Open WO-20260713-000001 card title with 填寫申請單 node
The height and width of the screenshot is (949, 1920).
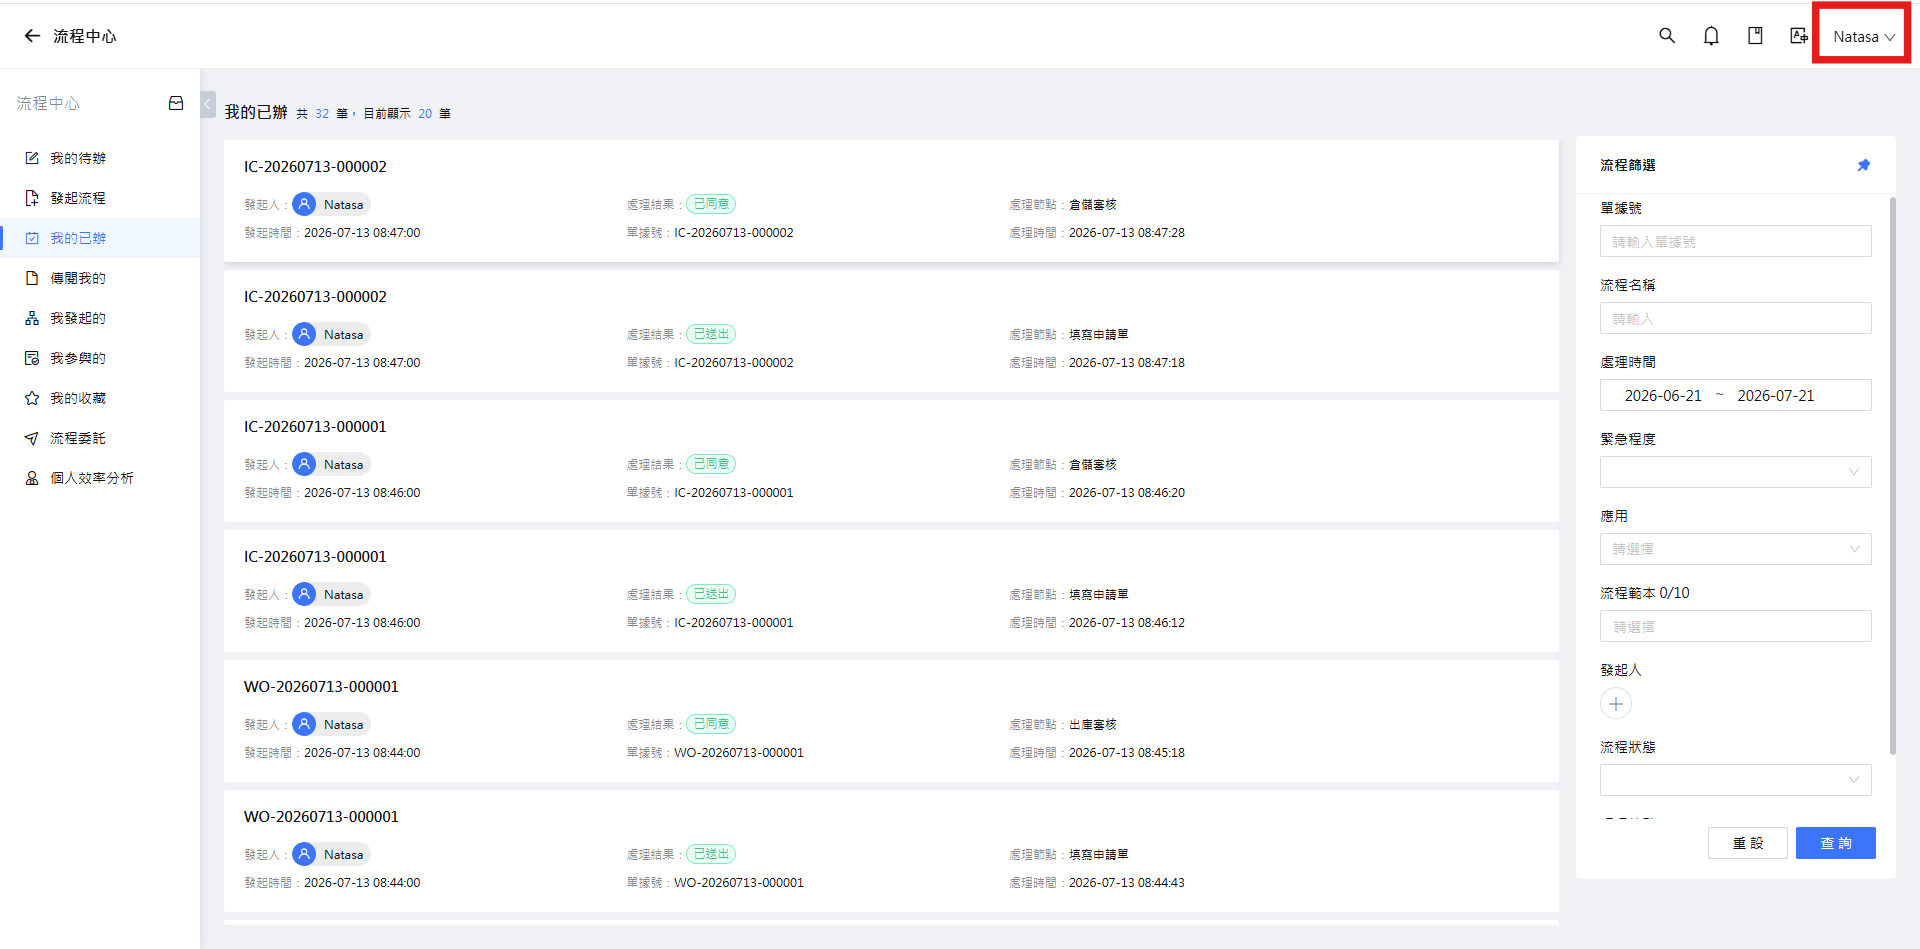[321, 817]
